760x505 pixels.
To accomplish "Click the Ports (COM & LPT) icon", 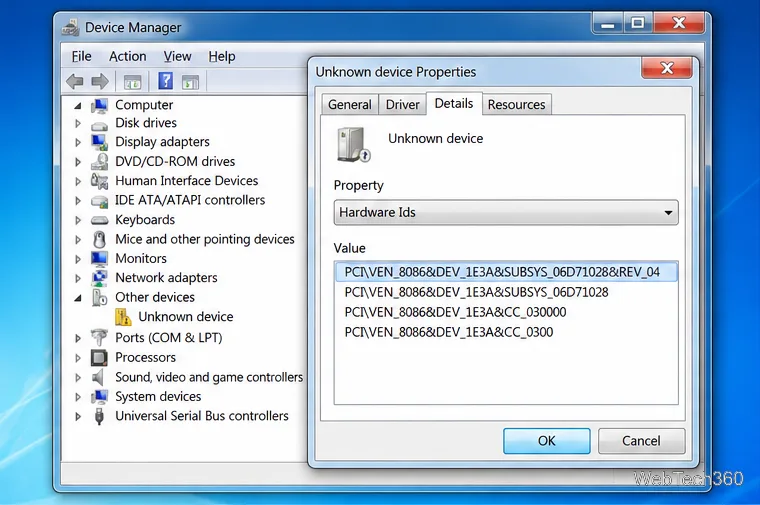I will pos(99,337).
